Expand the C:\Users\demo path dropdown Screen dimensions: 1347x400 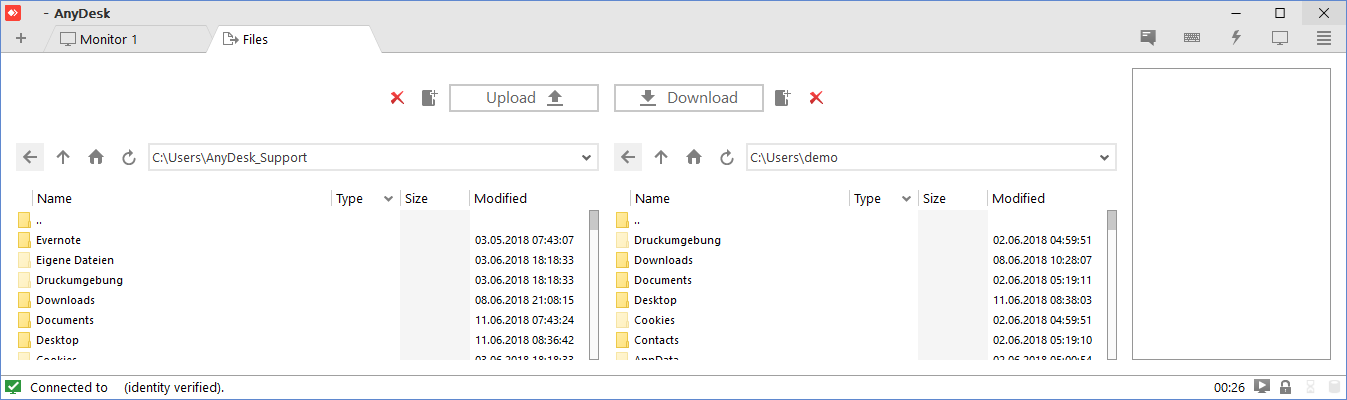[x=1105, y=158]
